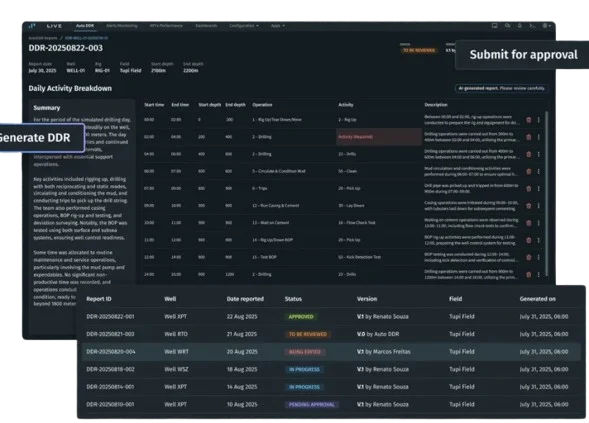Open more options for Trips row

point(539,189)
